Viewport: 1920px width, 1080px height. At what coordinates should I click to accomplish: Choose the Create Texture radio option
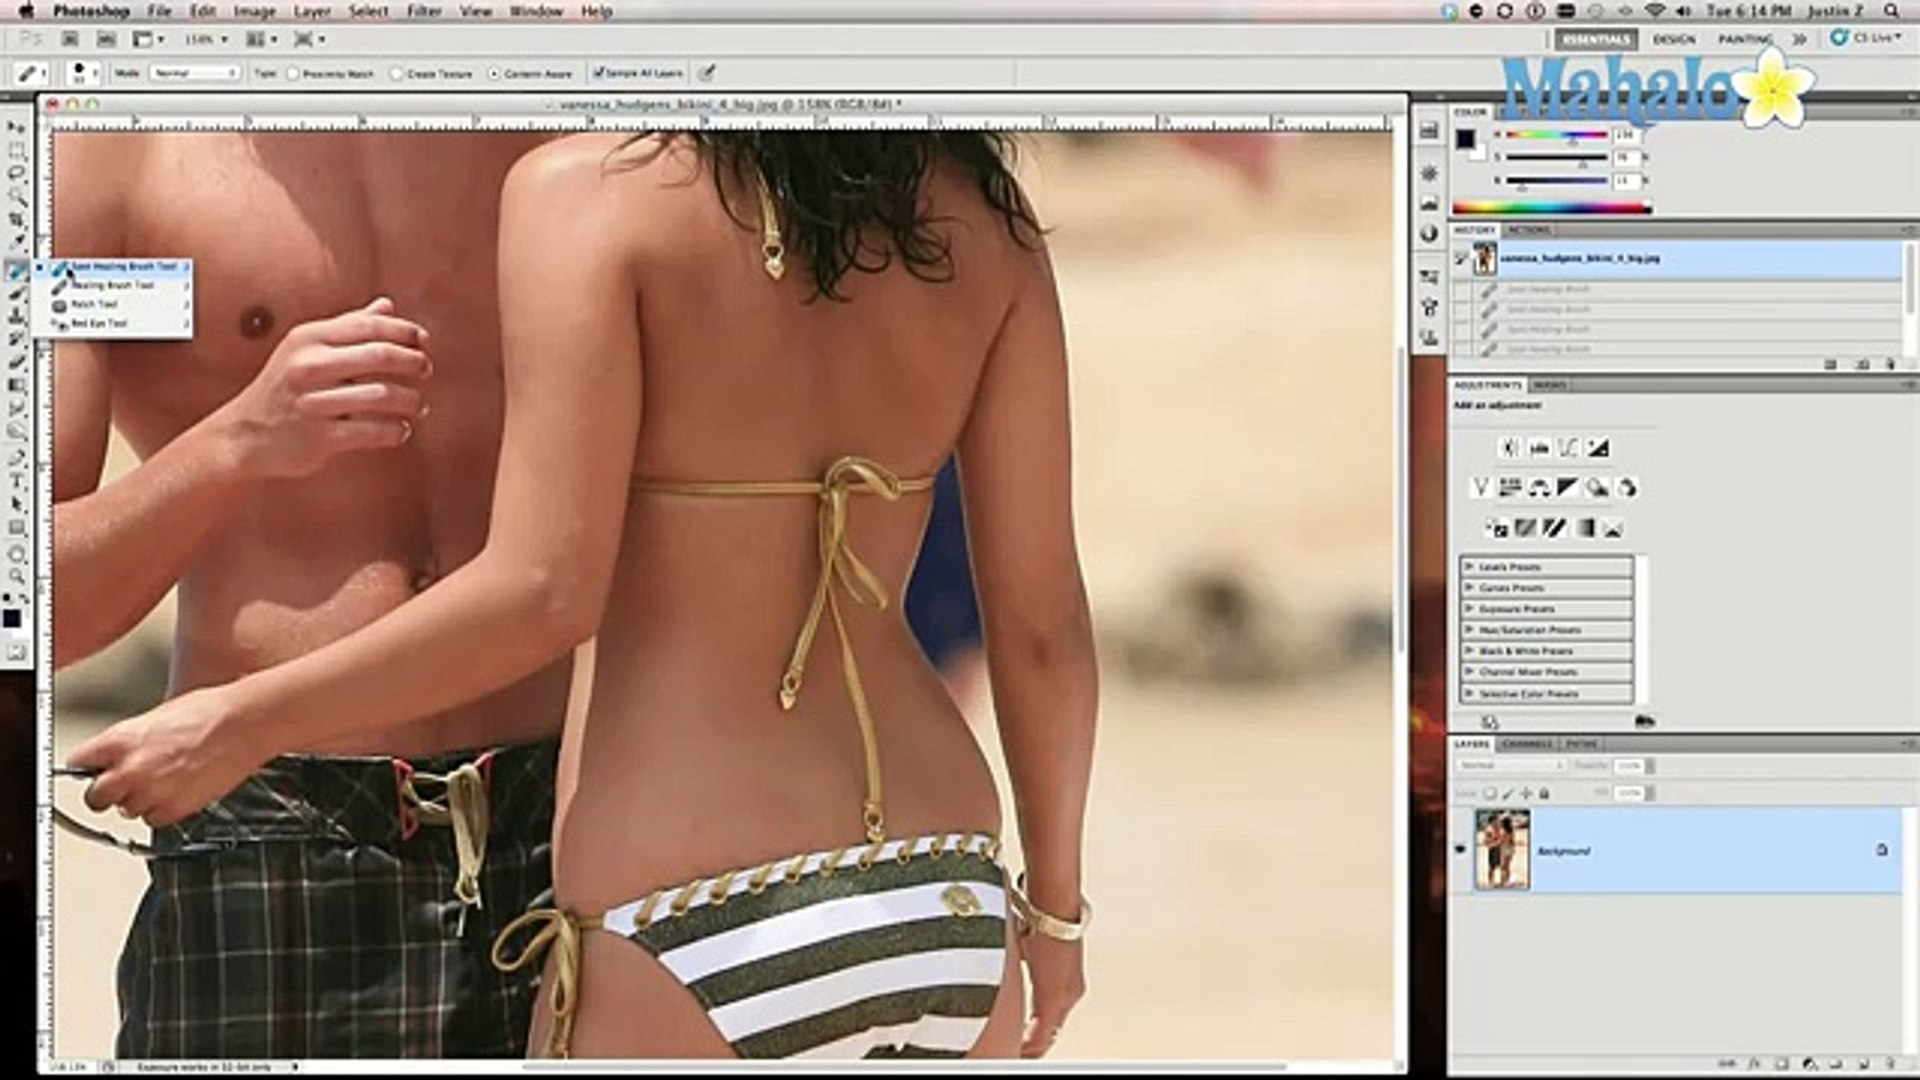click(x=397, y=74)
